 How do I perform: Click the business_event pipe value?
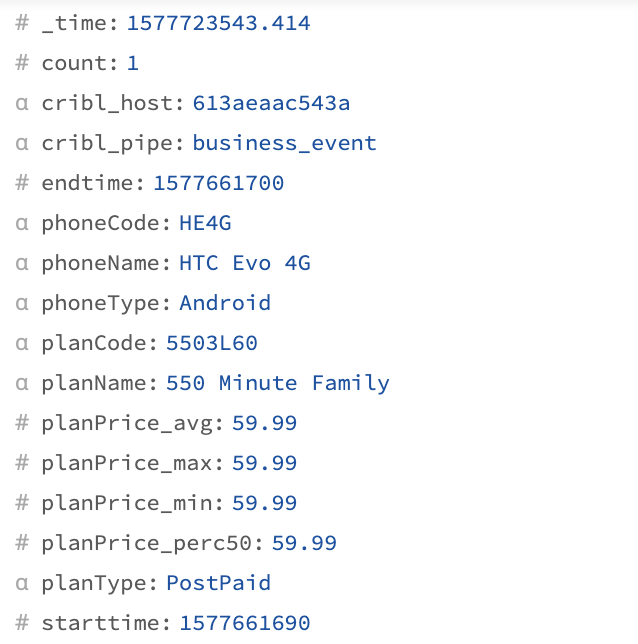click(x=284, y=143)
